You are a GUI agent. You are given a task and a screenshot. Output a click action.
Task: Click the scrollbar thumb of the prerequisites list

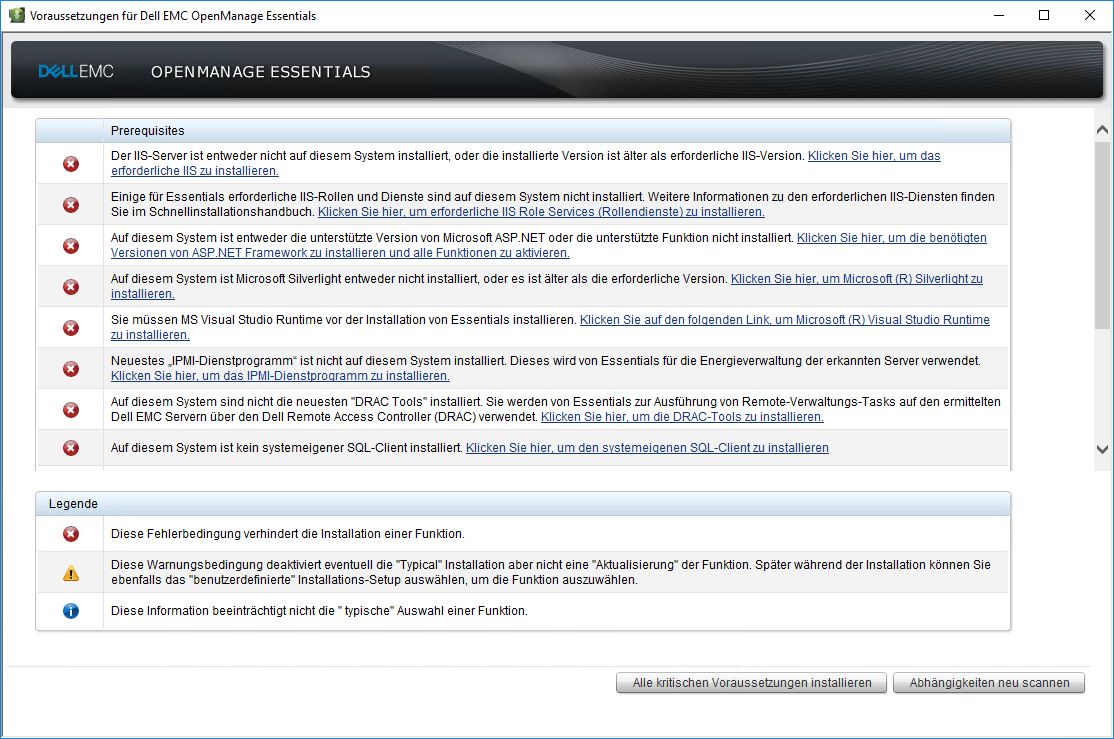1103,236
